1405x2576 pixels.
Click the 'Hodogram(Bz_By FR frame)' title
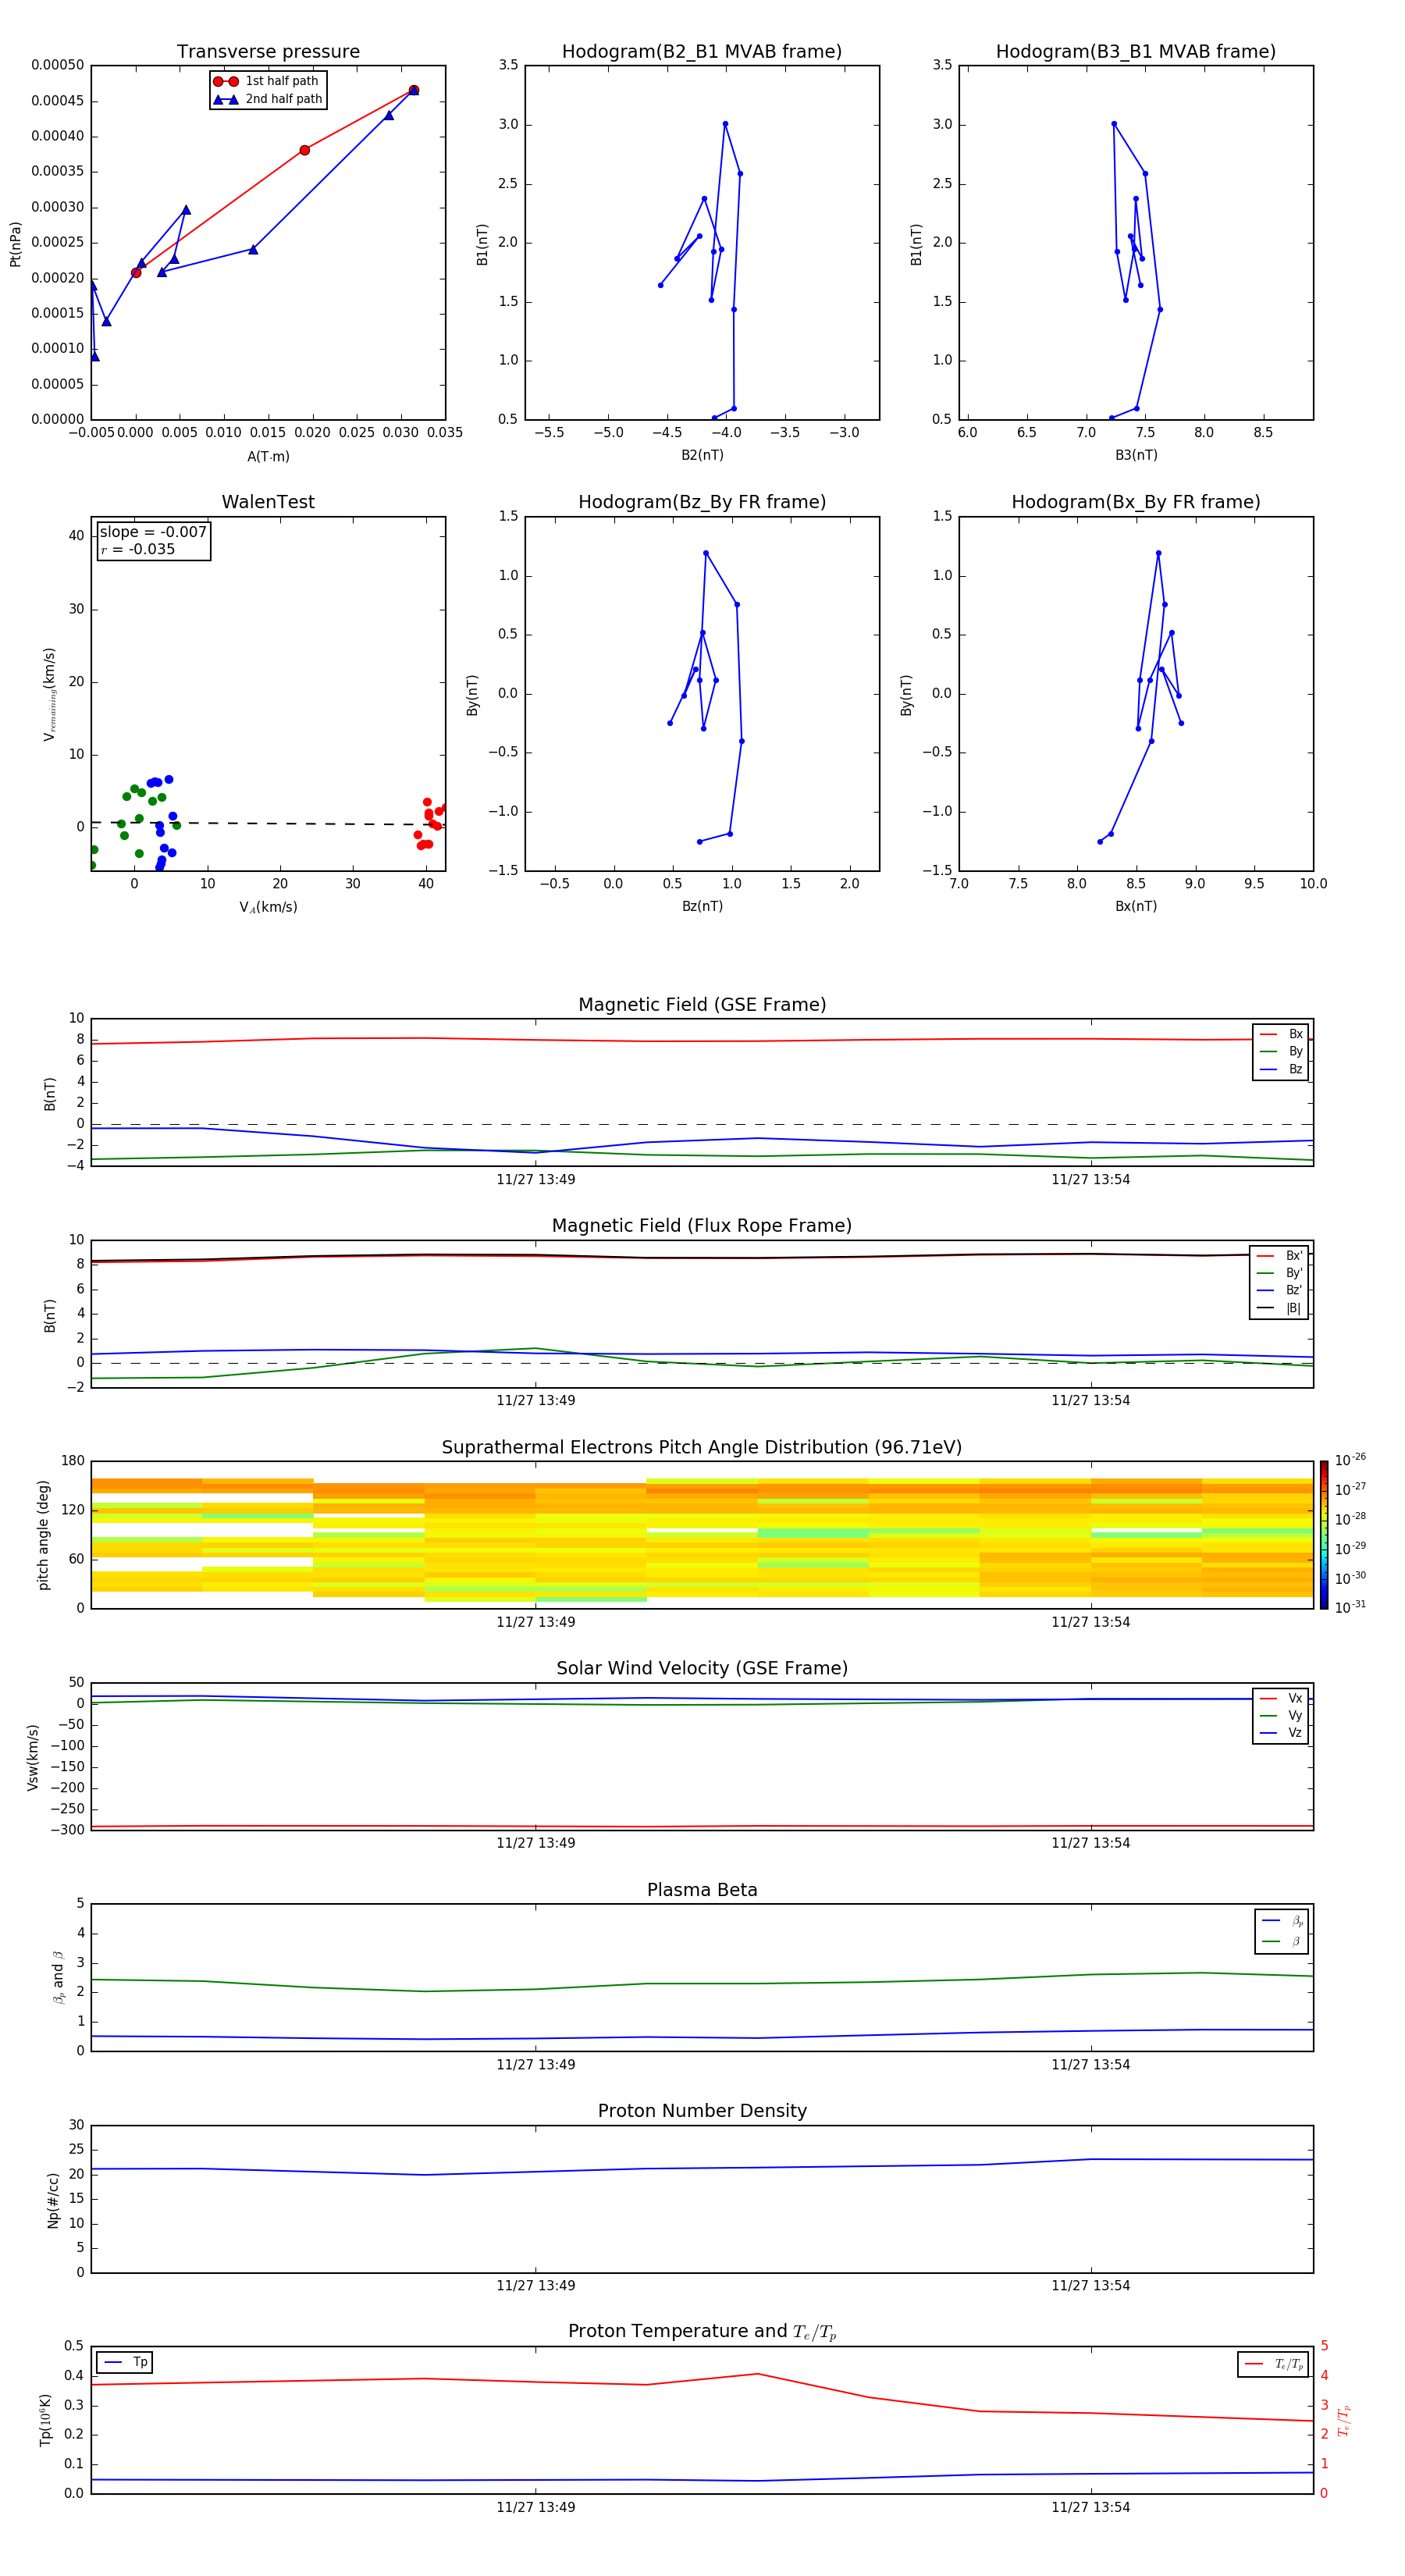click(702, 502)
